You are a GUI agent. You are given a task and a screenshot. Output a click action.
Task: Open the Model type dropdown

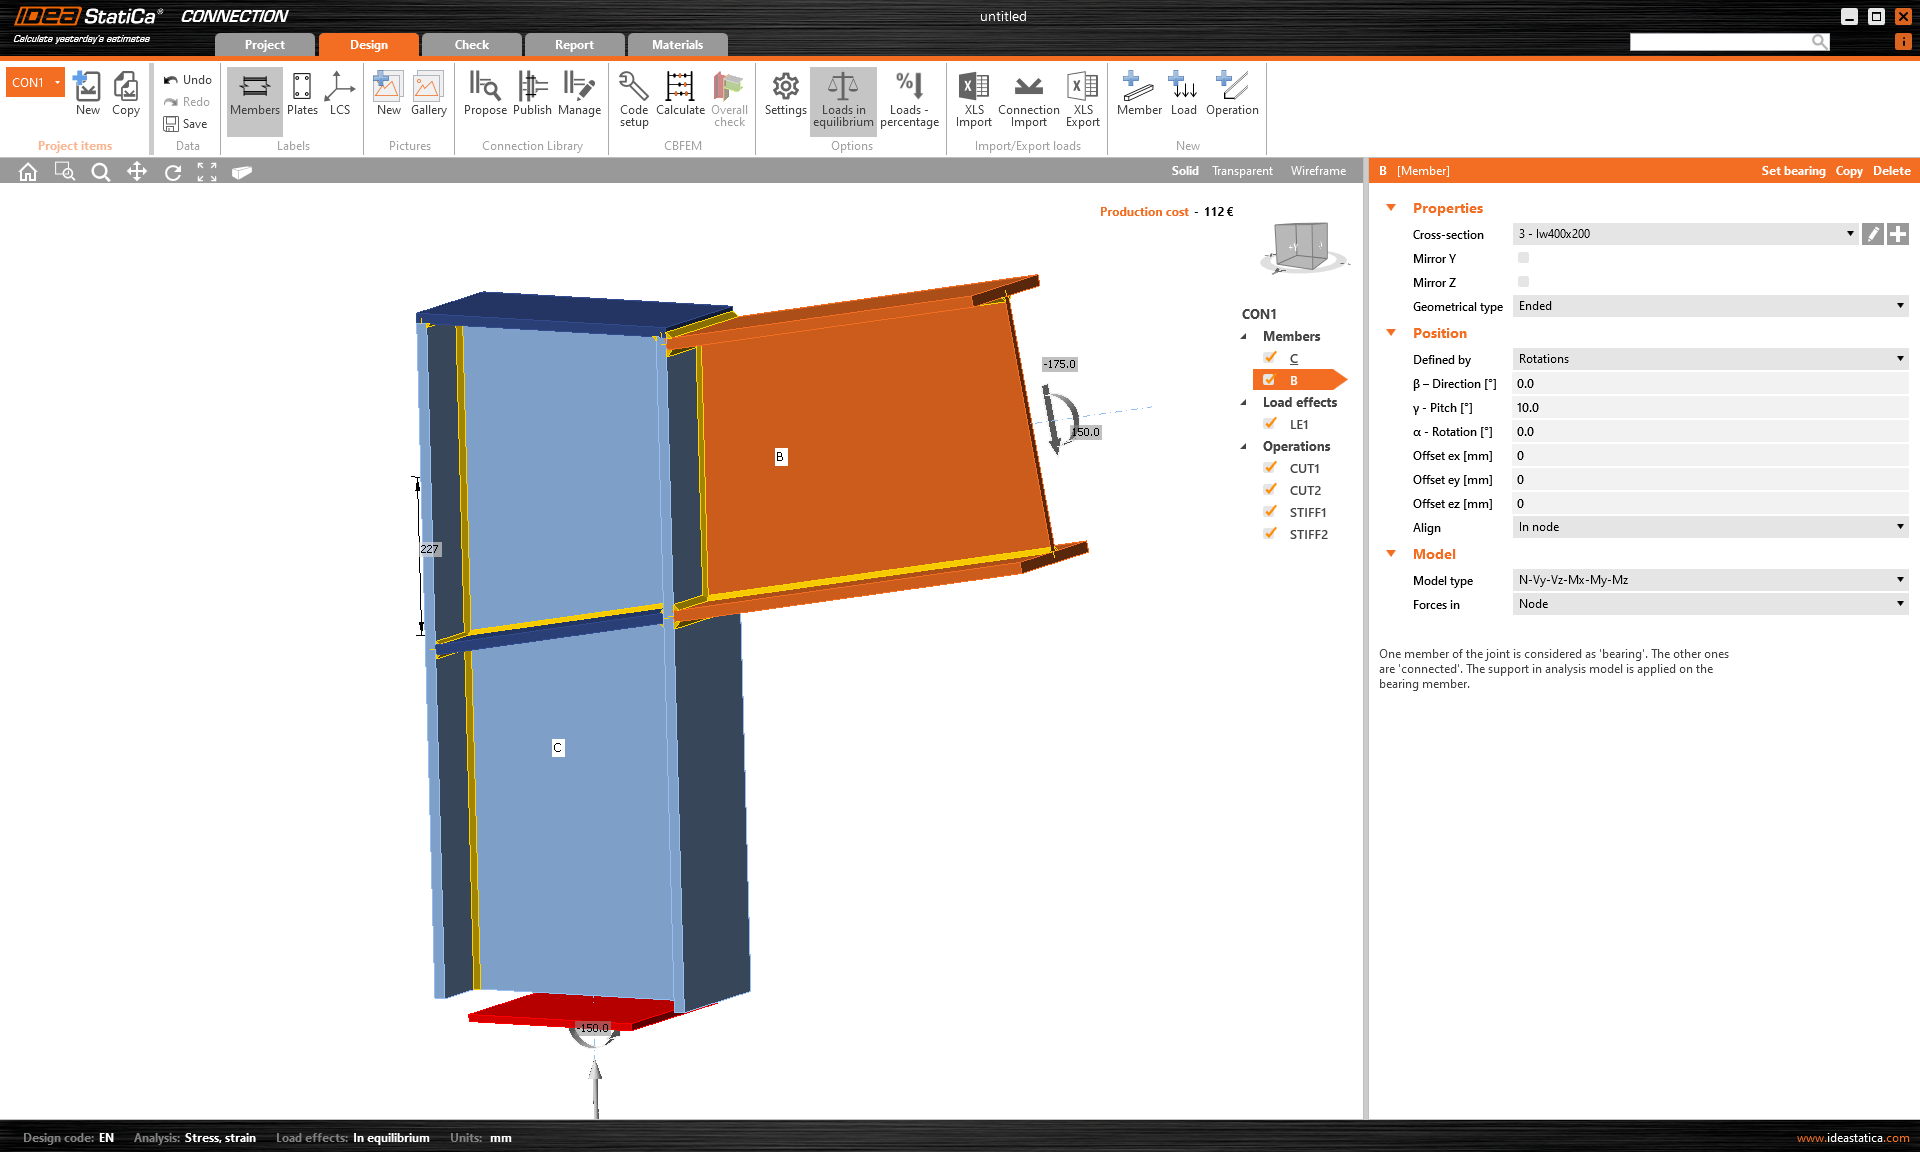(1710, 580)
